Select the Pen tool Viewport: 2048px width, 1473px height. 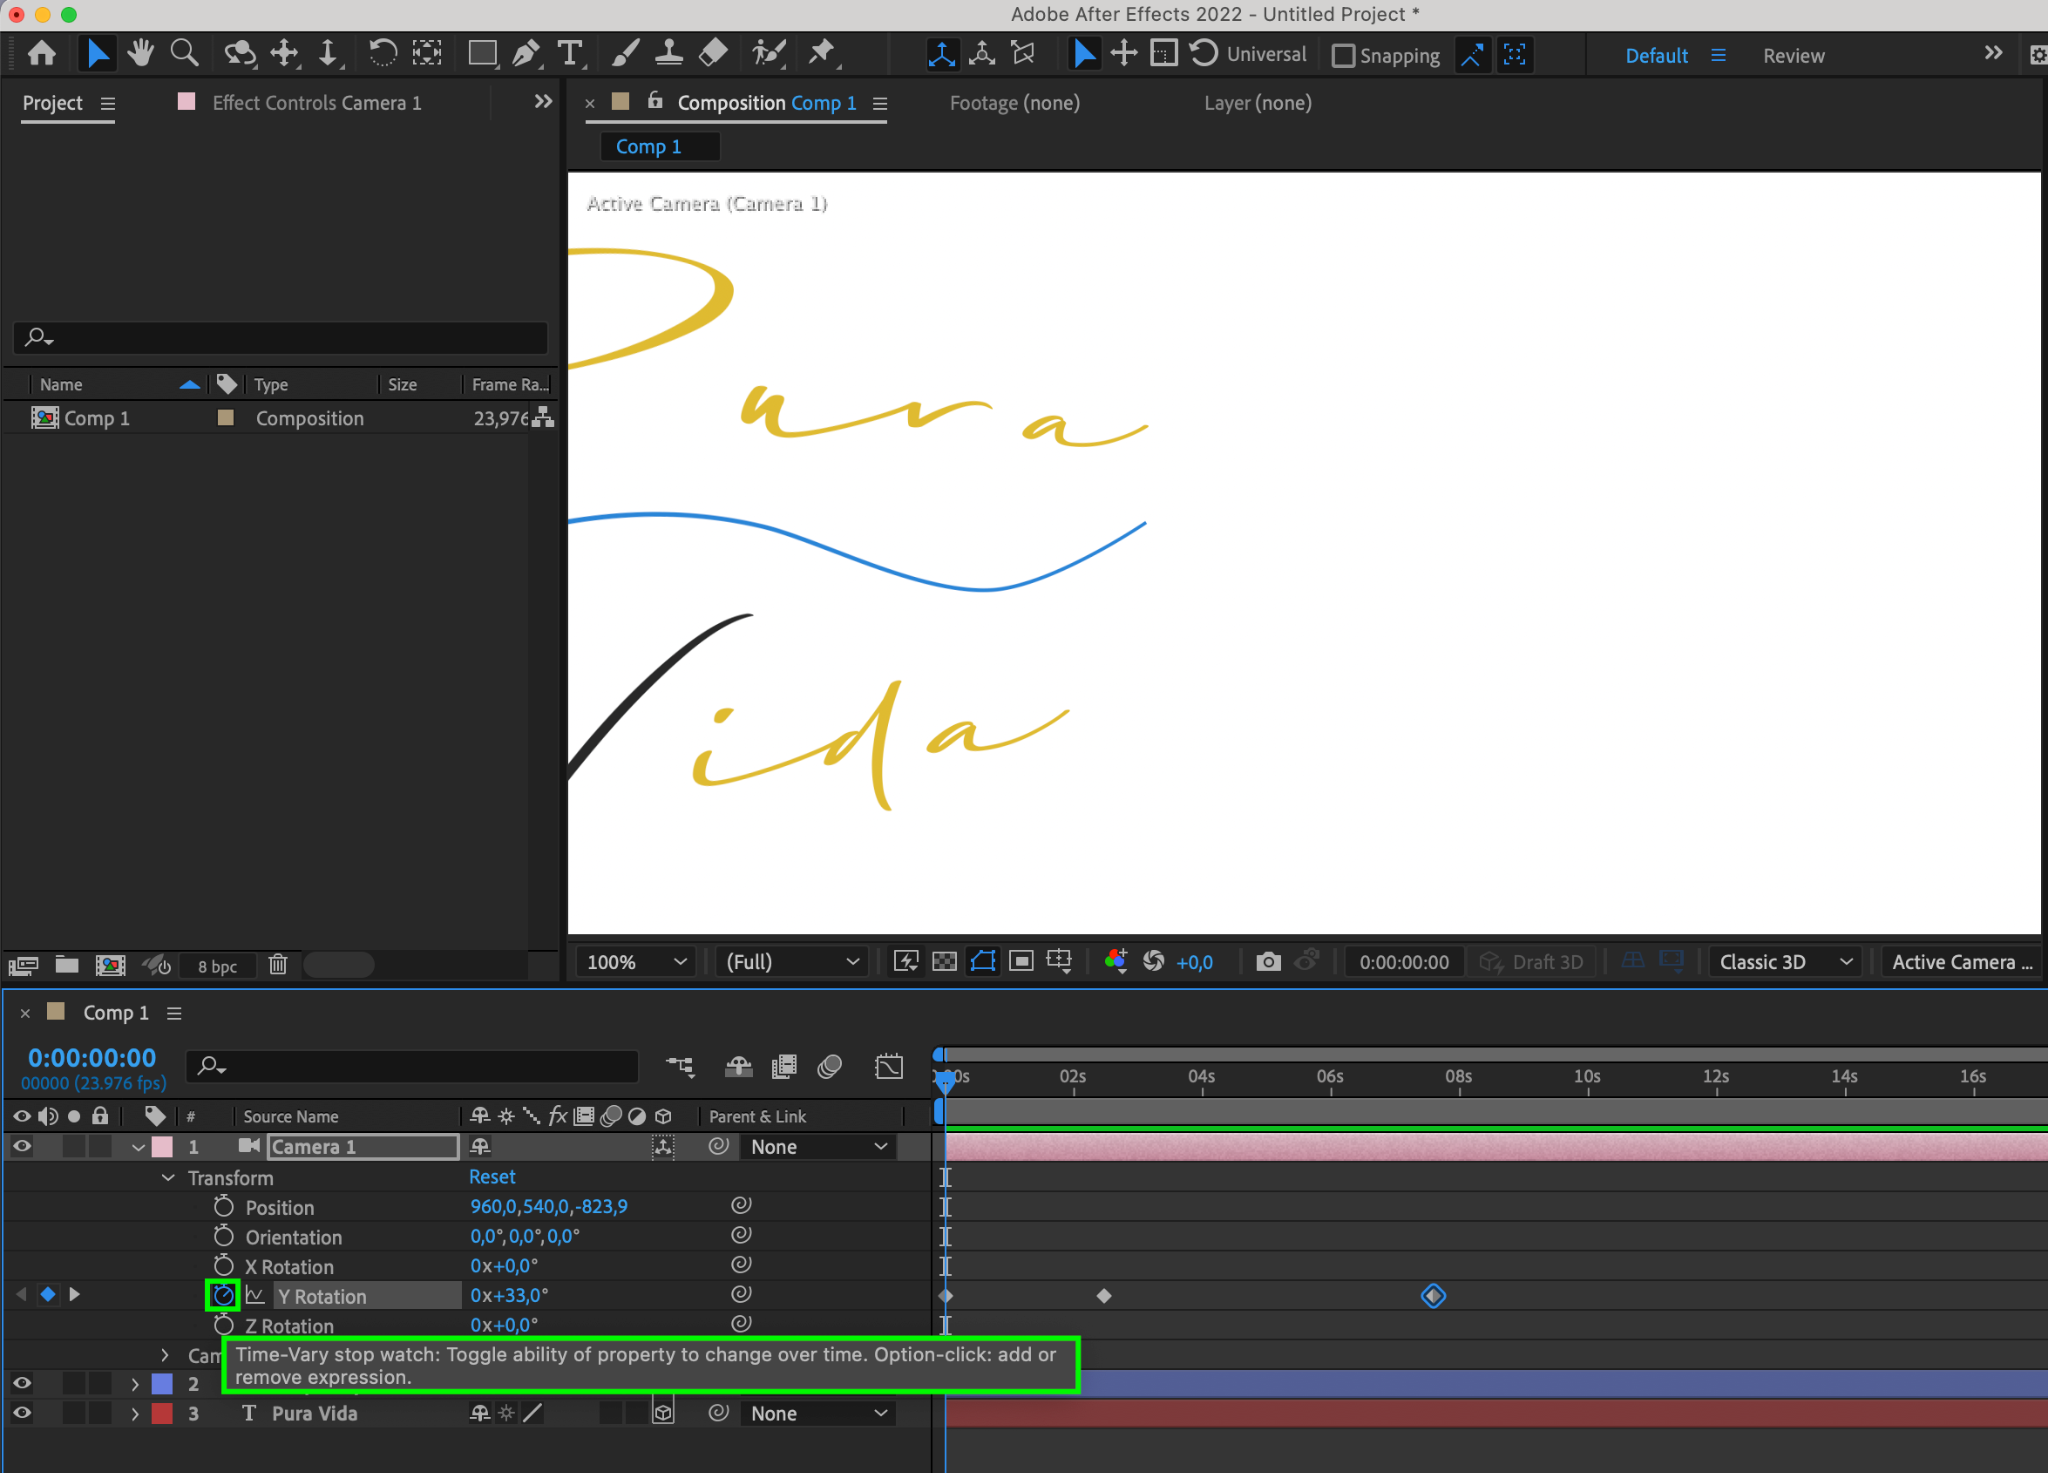click(x=526, y=53)
